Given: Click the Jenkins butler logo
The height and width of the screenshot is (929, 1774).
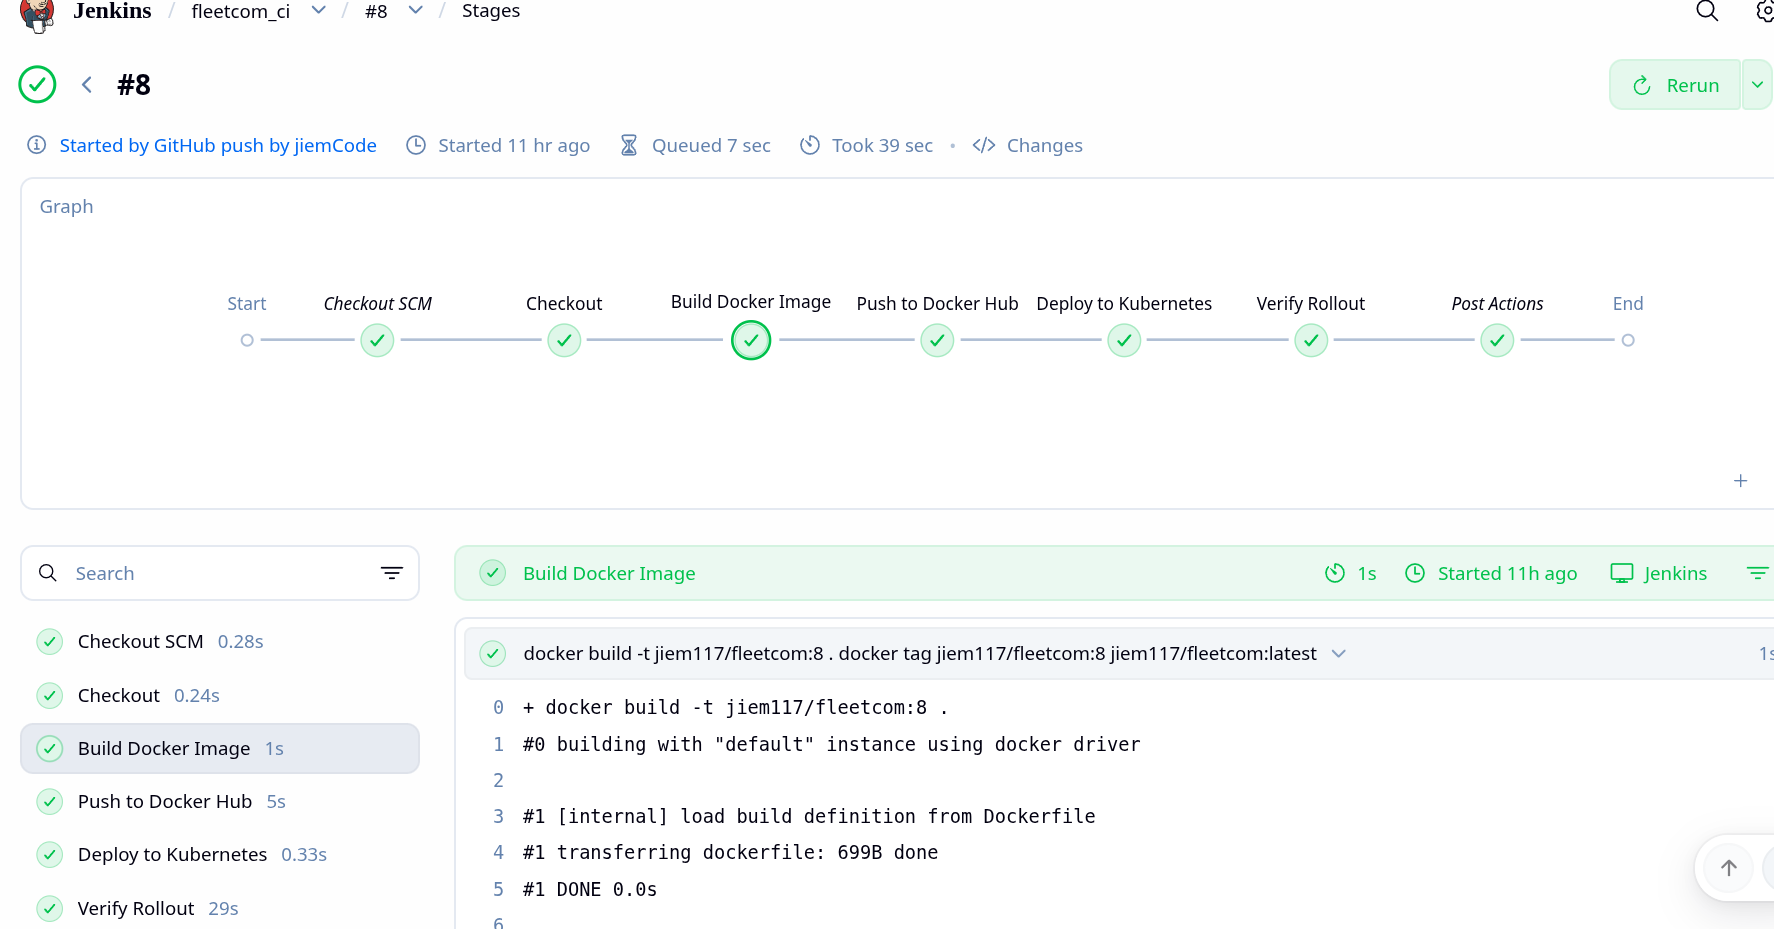Looking at the screenshot, I should 37,16.
